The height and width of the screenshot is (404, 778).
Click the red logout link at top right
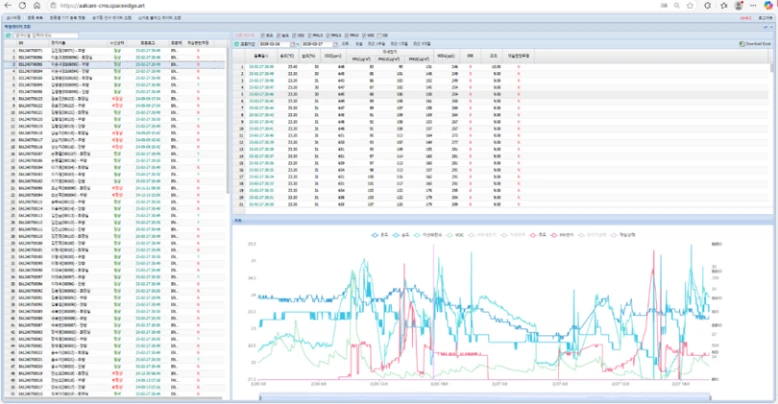[x=747, y=17]
